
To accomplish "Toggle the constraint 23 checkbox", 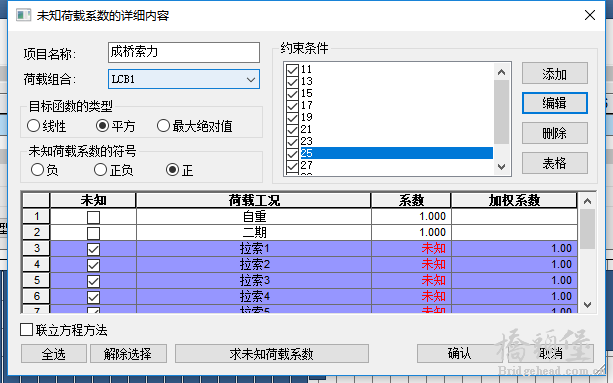I will (292, 142).
